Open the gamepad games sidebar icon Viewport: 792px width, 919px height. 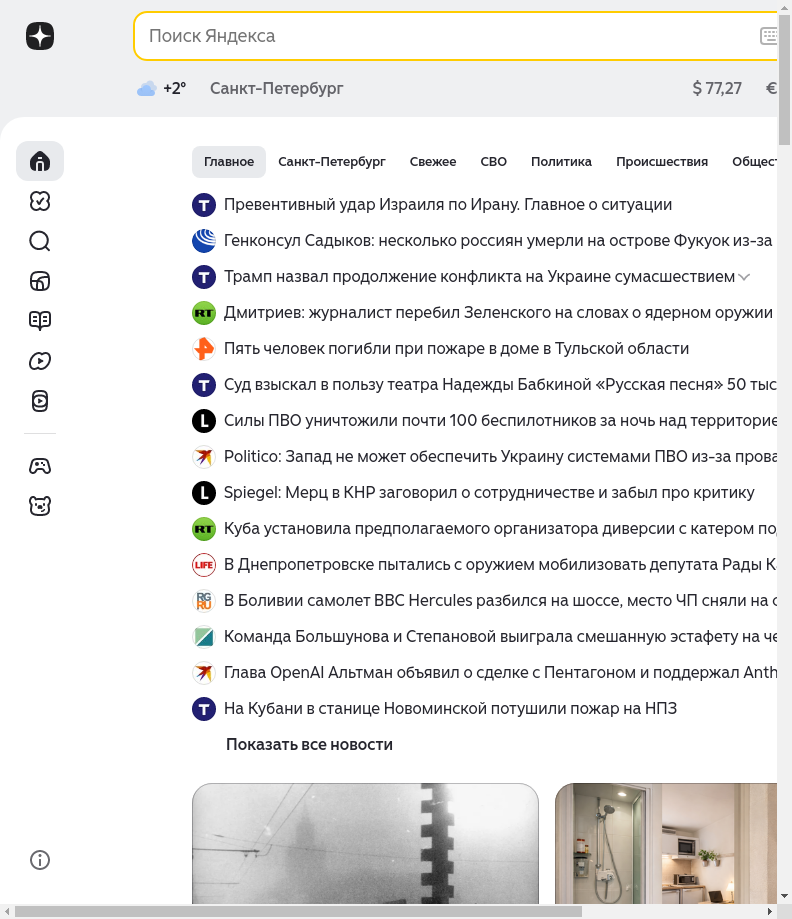(x=40, y=466)
